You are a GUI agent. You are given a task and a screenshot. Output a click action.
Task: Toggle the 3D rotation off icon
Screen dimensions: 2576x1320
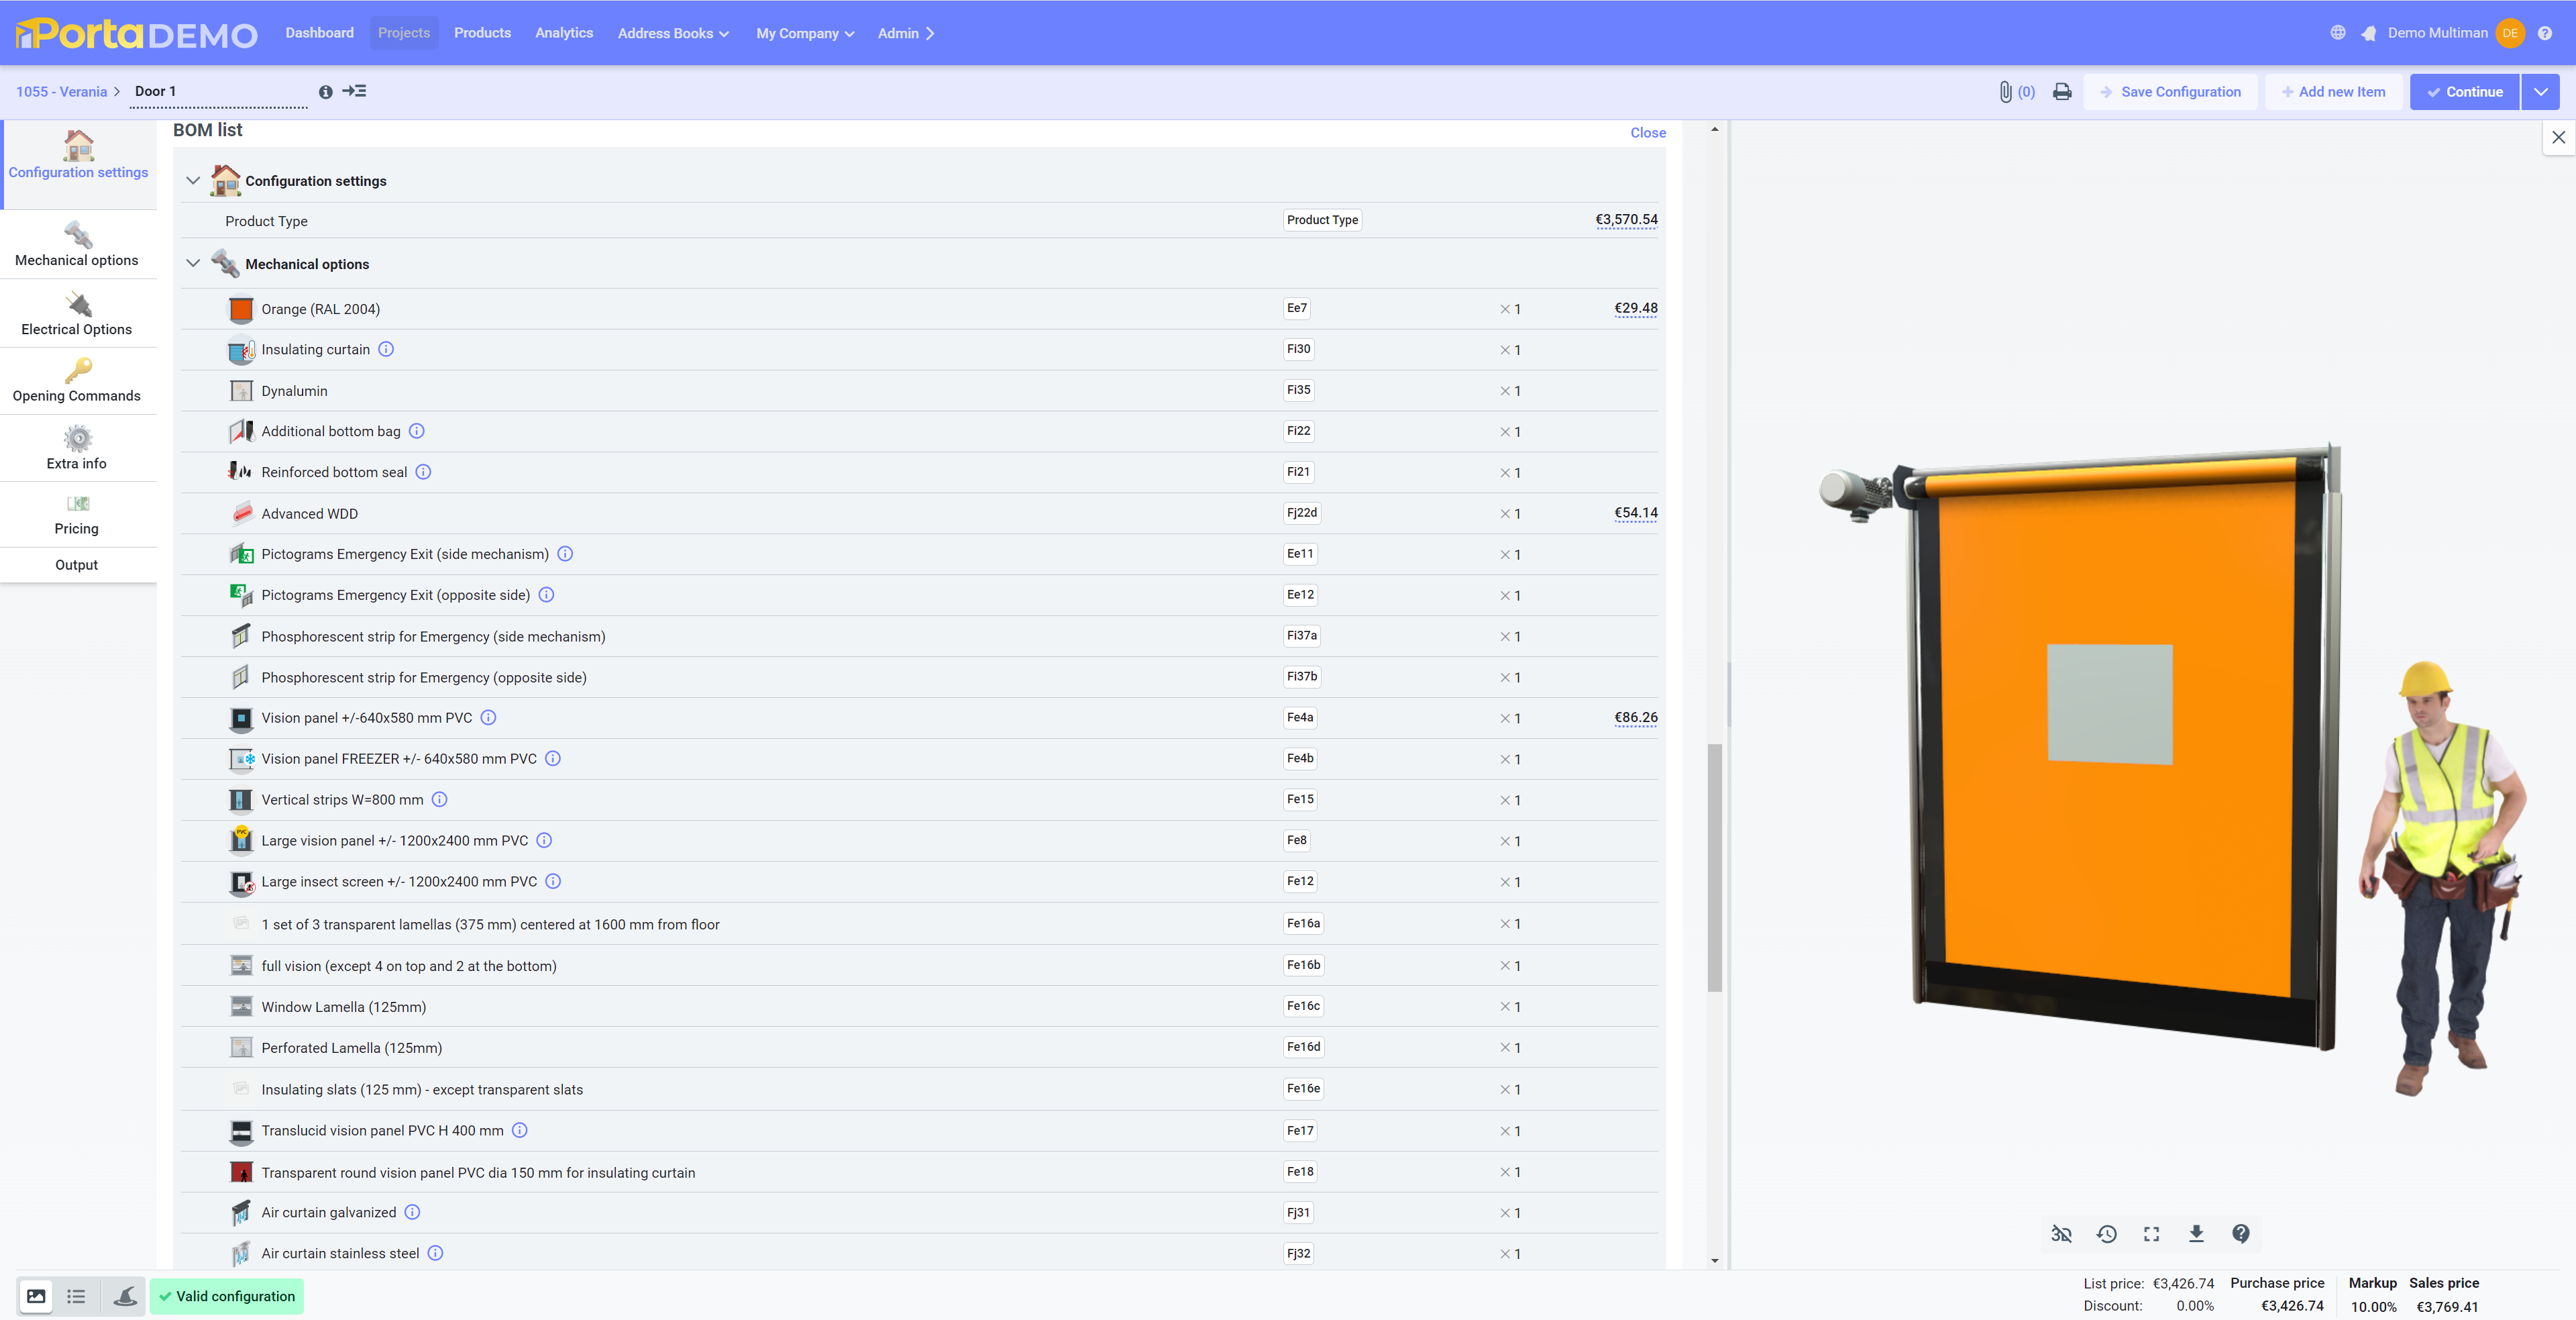2061,1234
